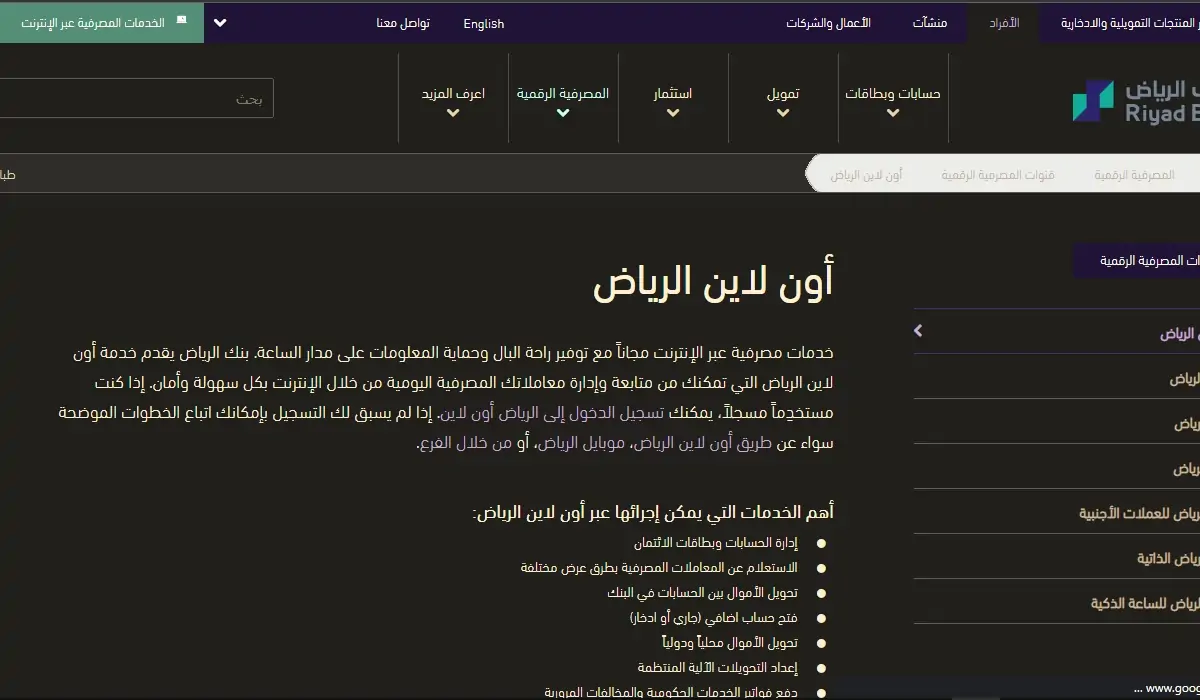This screenshot has height=700, width=1200.
Task: Click the arrow on the active sidebar item
Action: tap(918, 331)
